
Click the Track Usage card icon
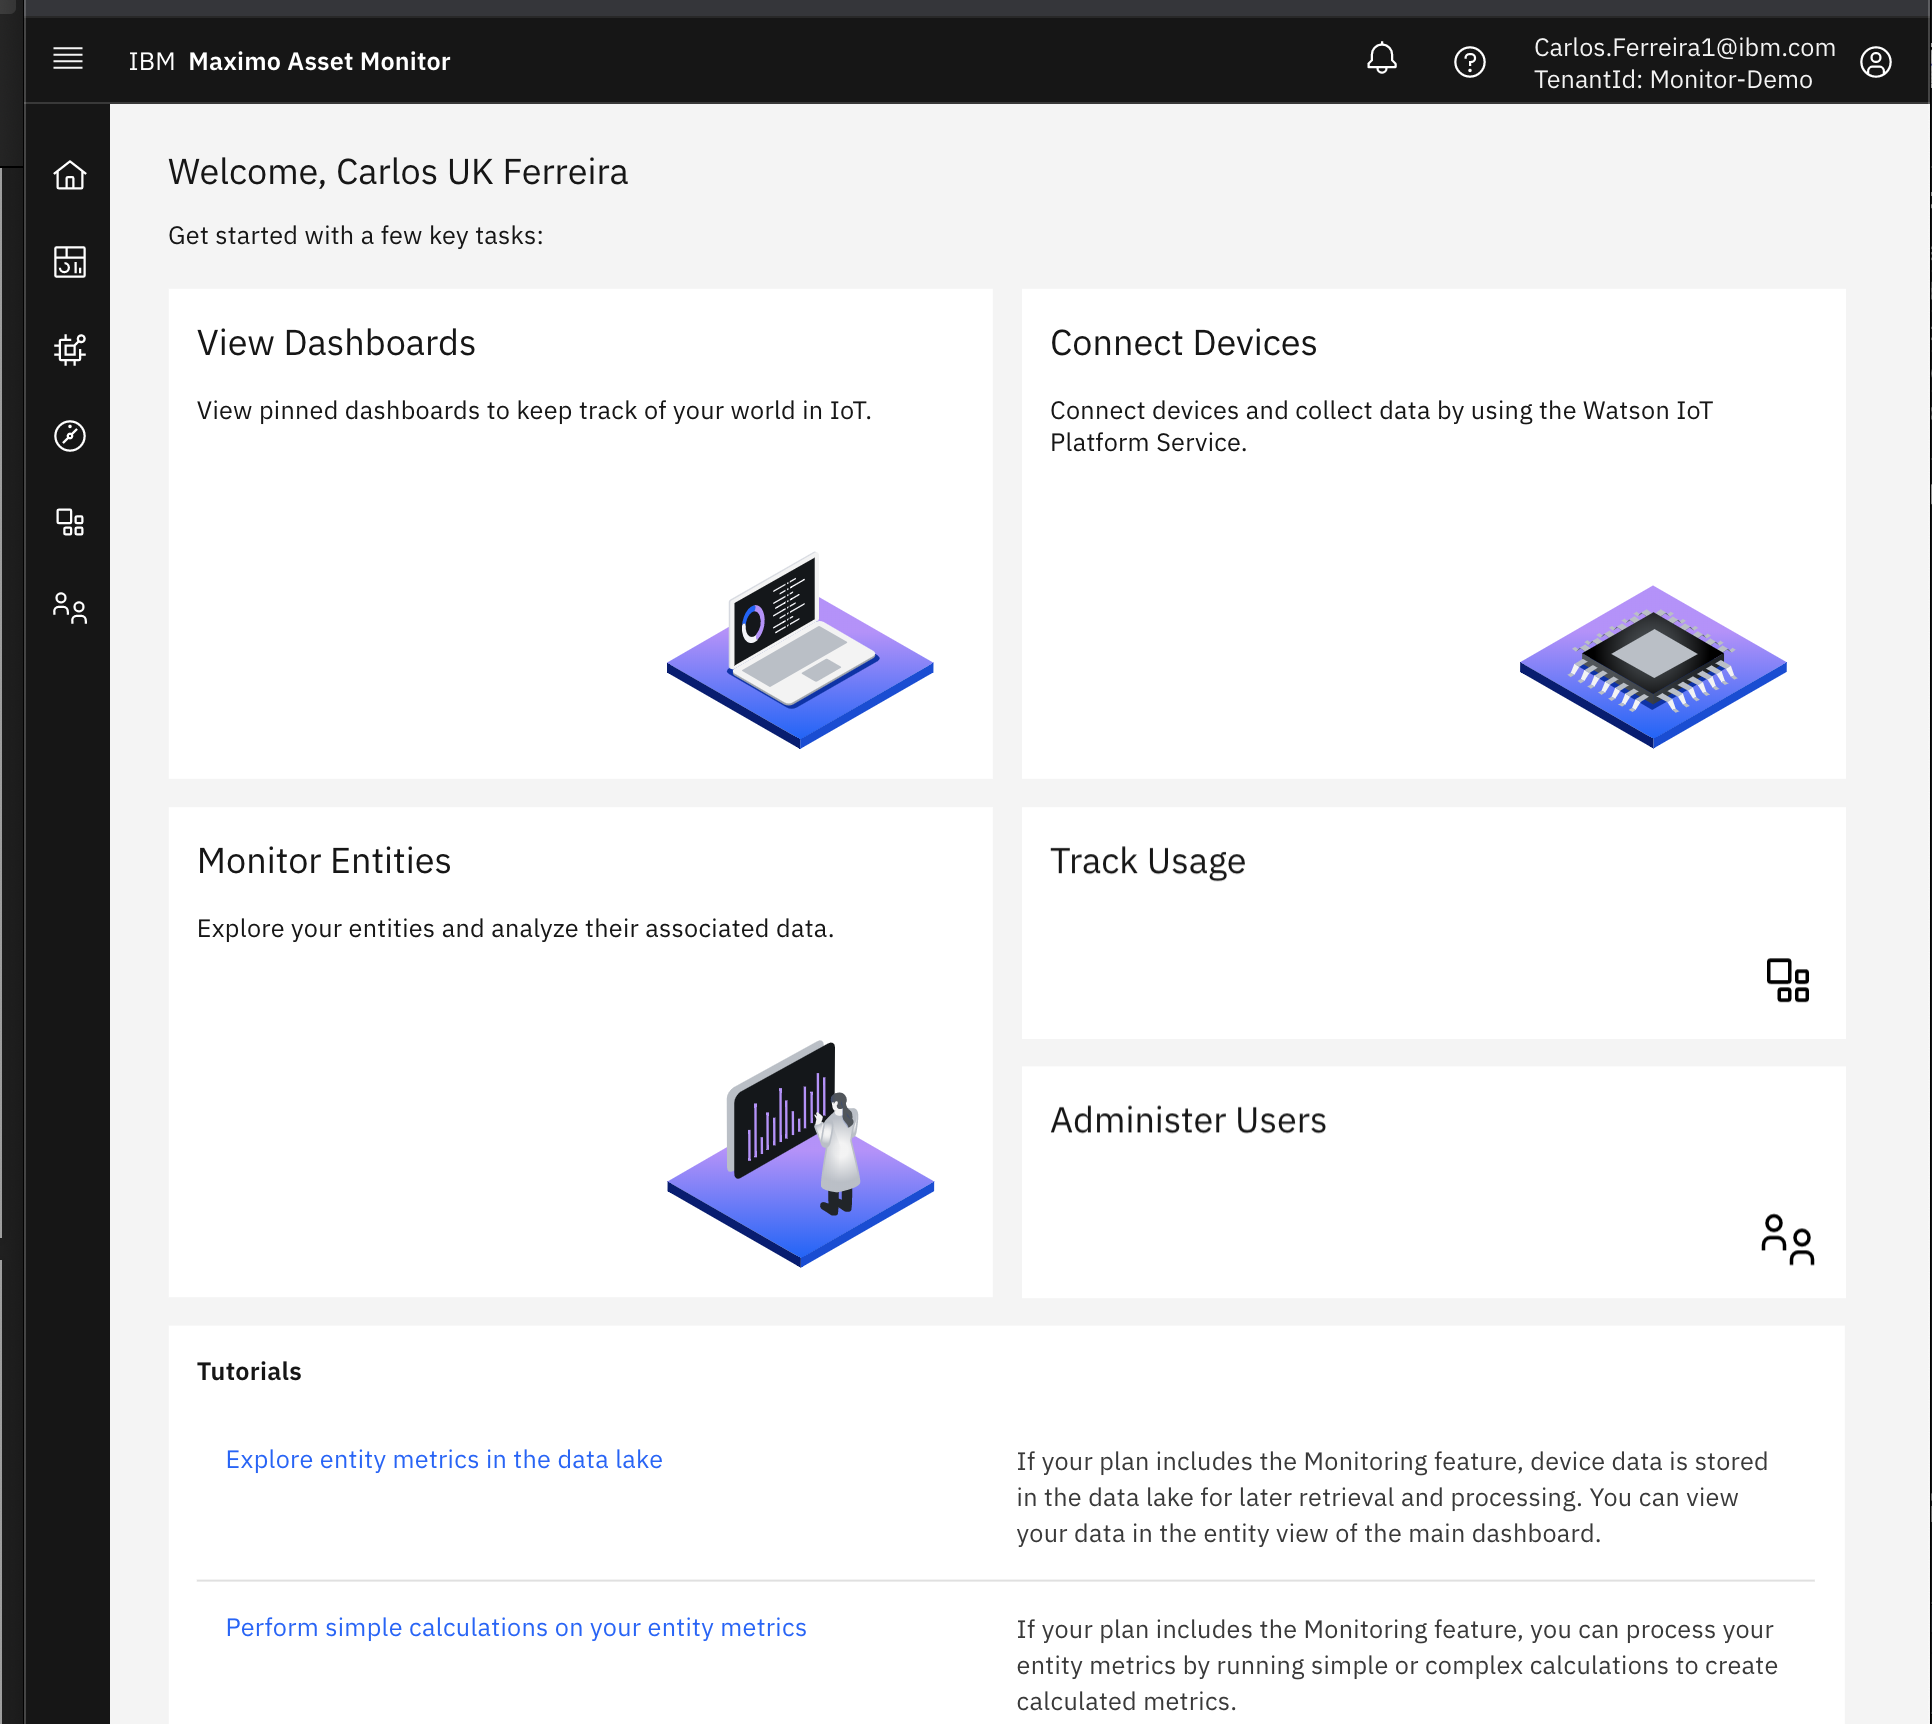click(1787, 980)
